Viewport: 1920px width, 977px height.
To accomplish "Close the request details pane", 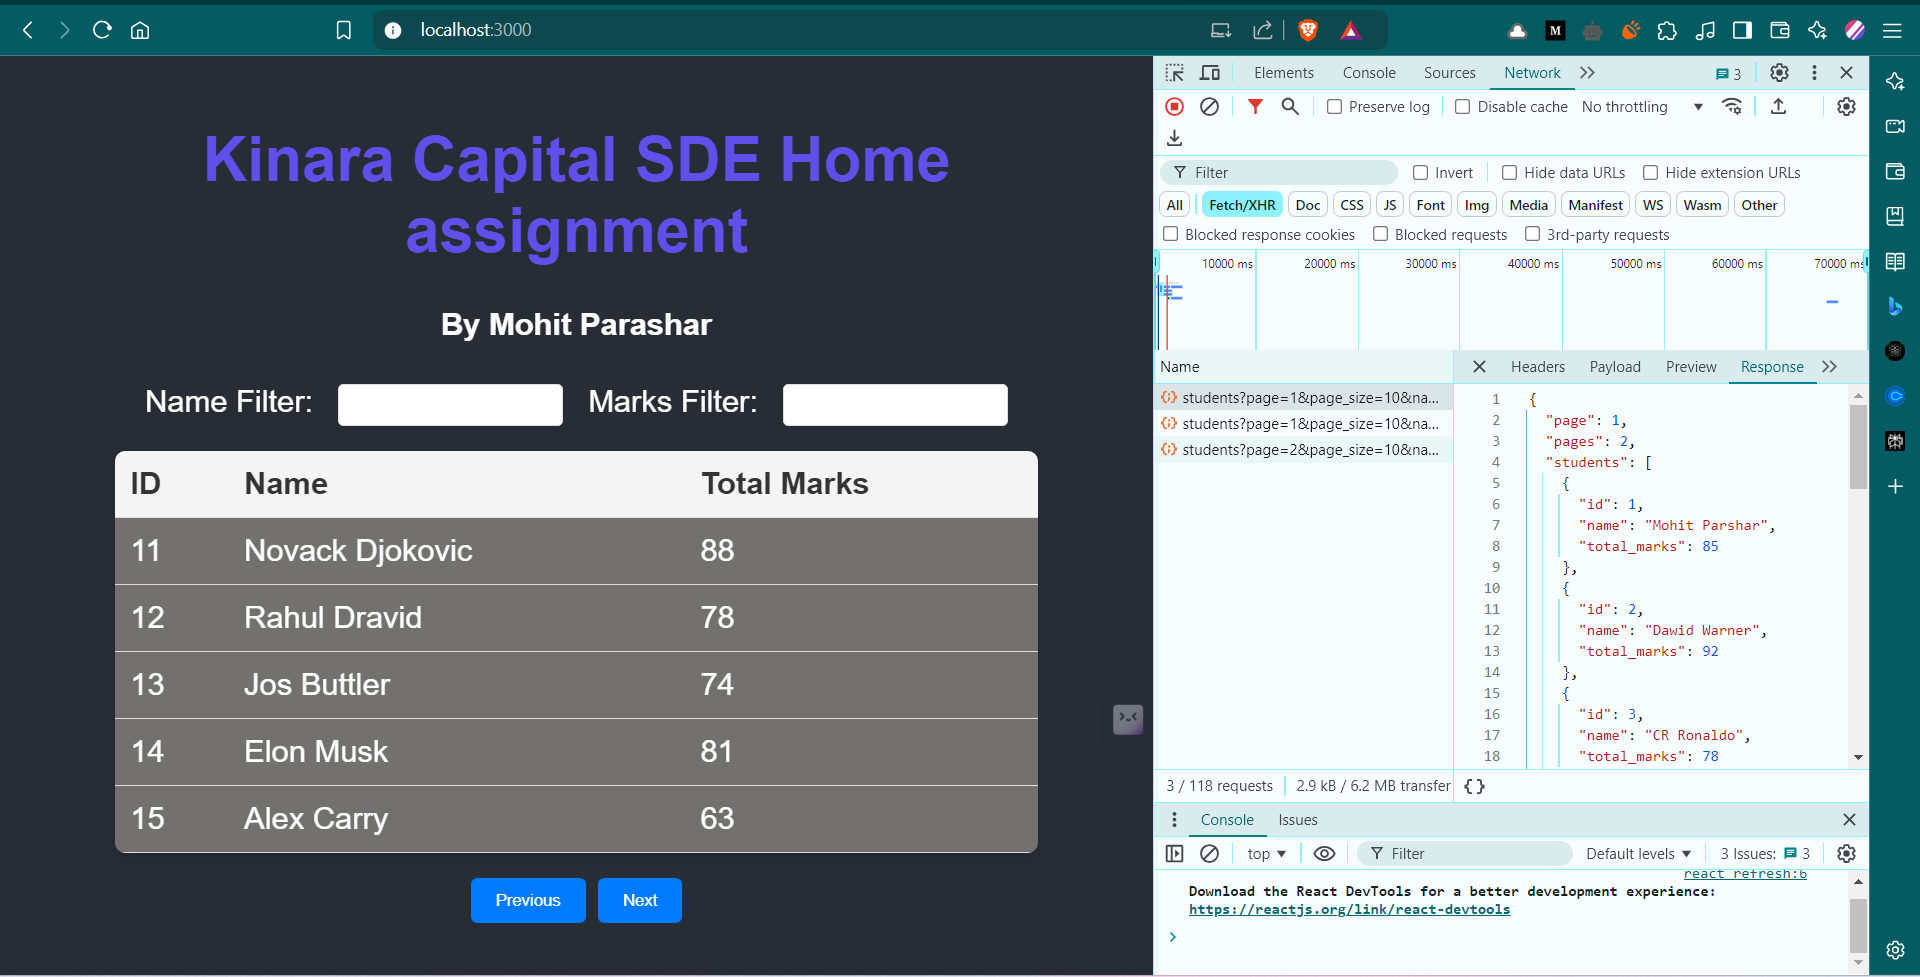I will (x=1479, y=367).
